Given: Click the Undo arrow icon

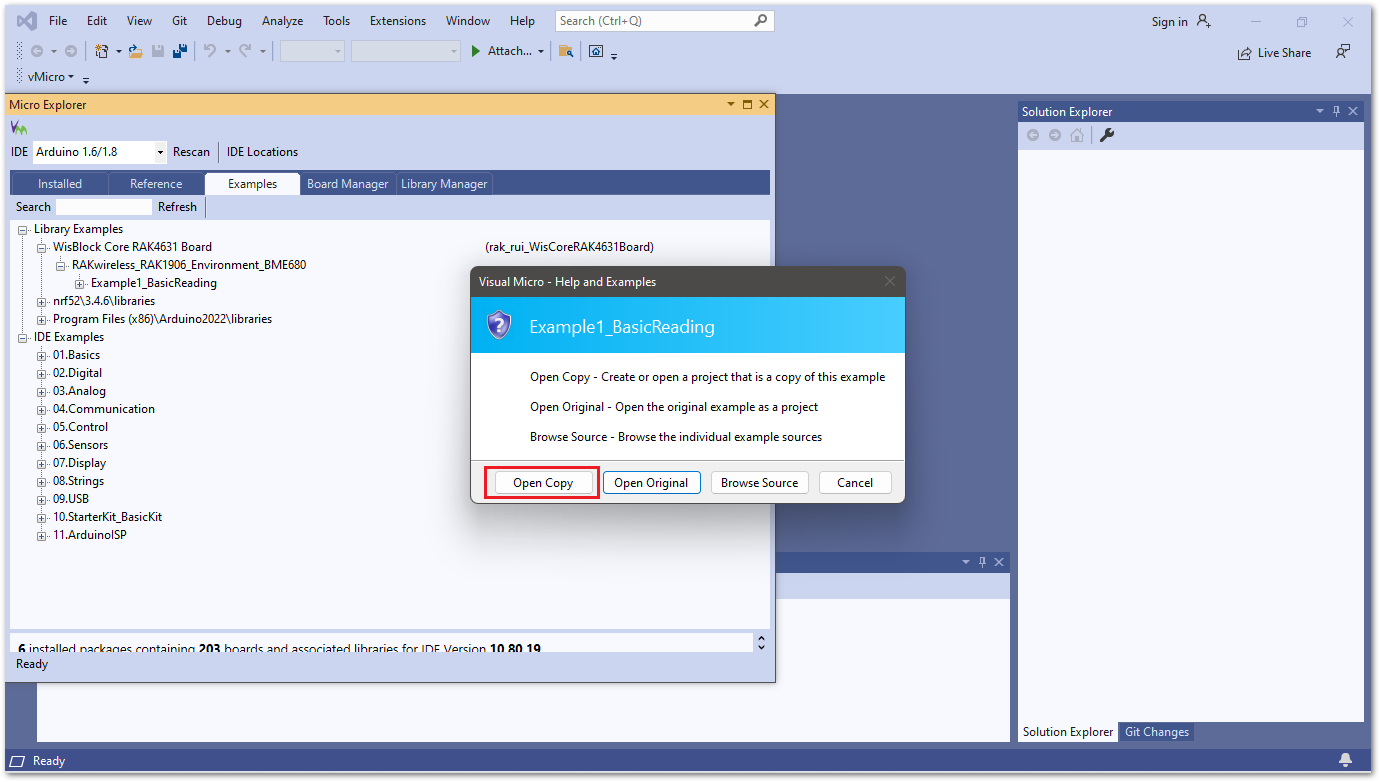Looking at the screenshot, I should coord(210,51).
